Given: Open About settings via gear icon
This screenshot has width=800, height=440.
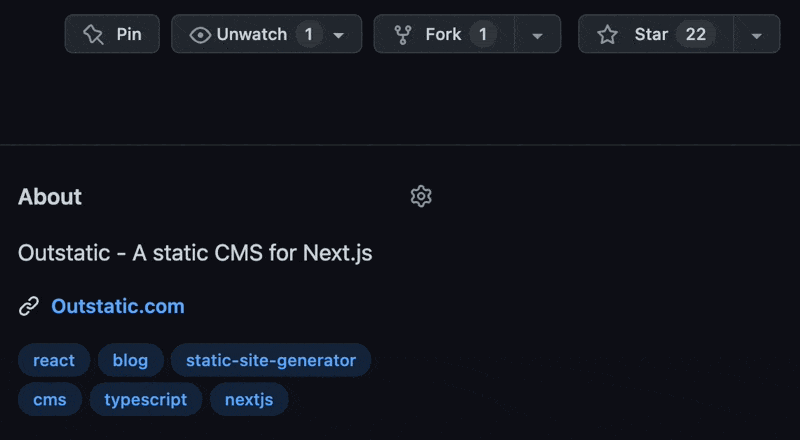Looking at the screenshot, I should click(421, 196).
